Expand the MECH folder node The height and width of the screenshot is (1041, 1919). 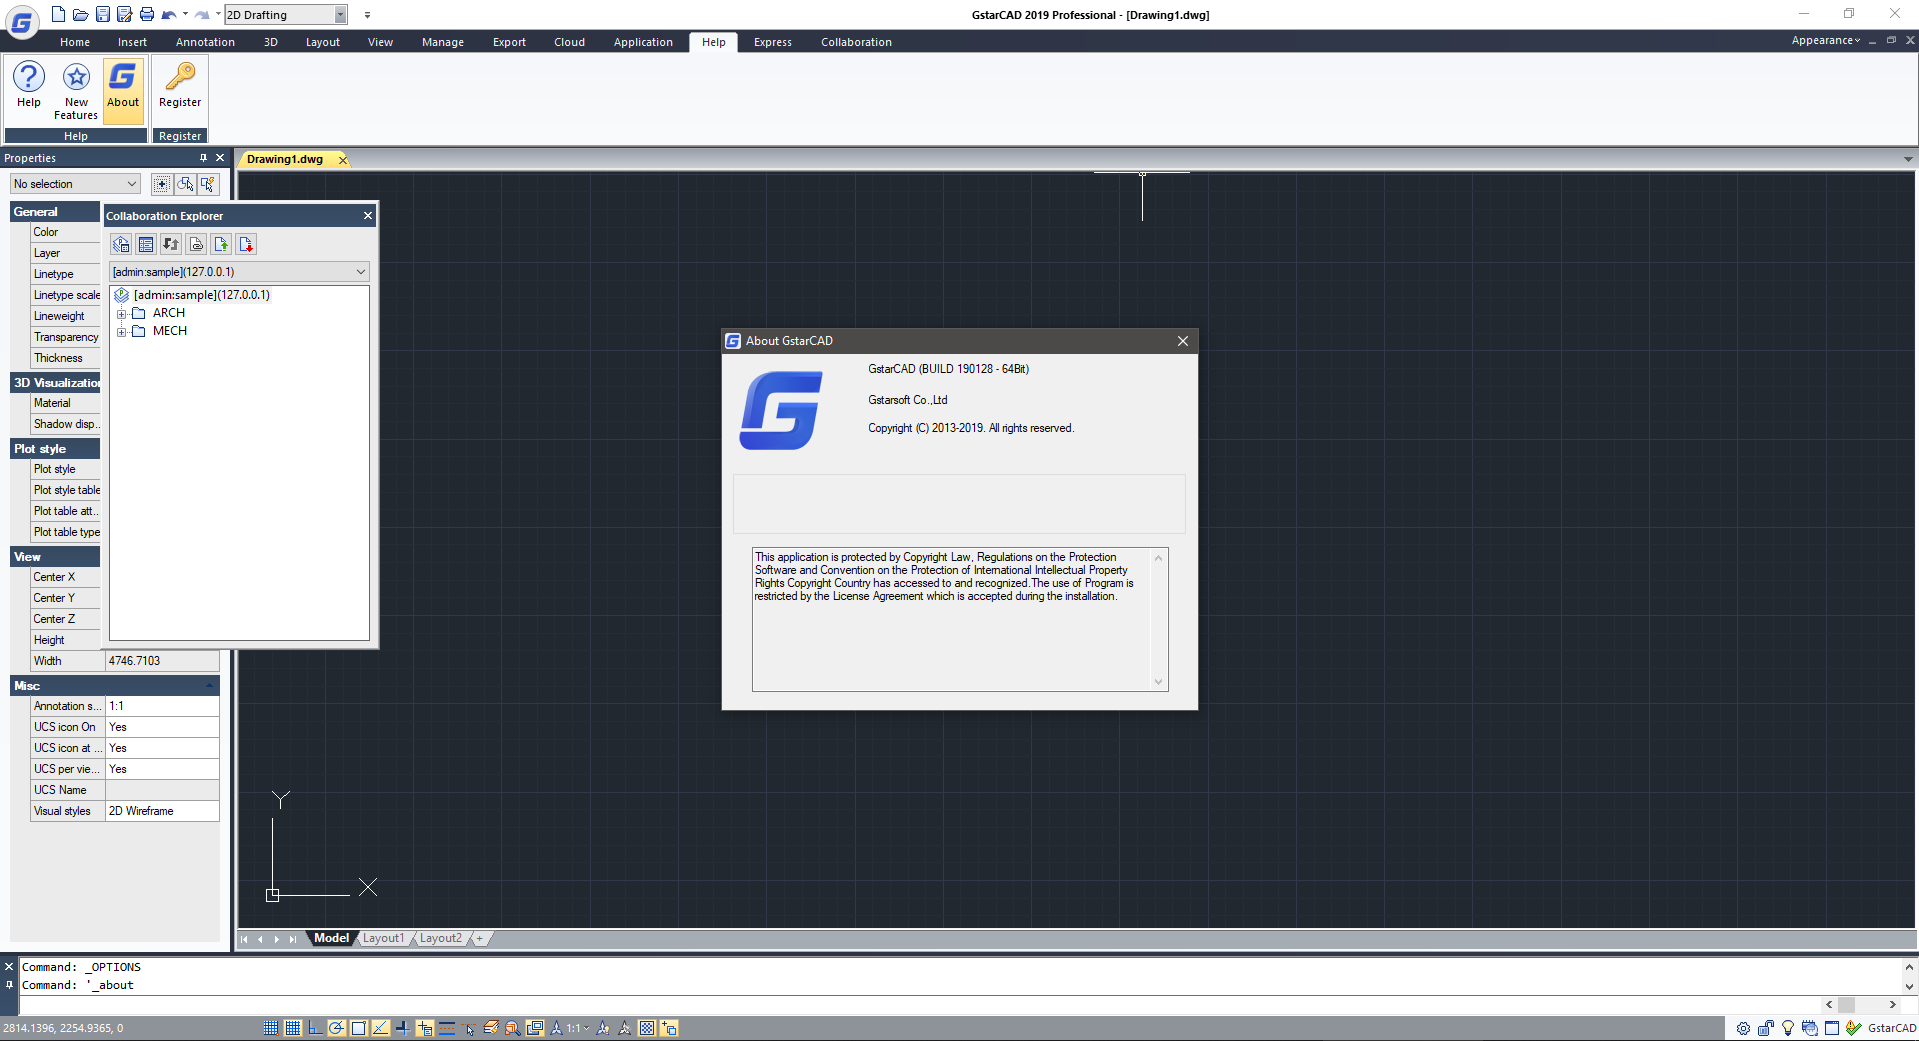click(122, 332)
